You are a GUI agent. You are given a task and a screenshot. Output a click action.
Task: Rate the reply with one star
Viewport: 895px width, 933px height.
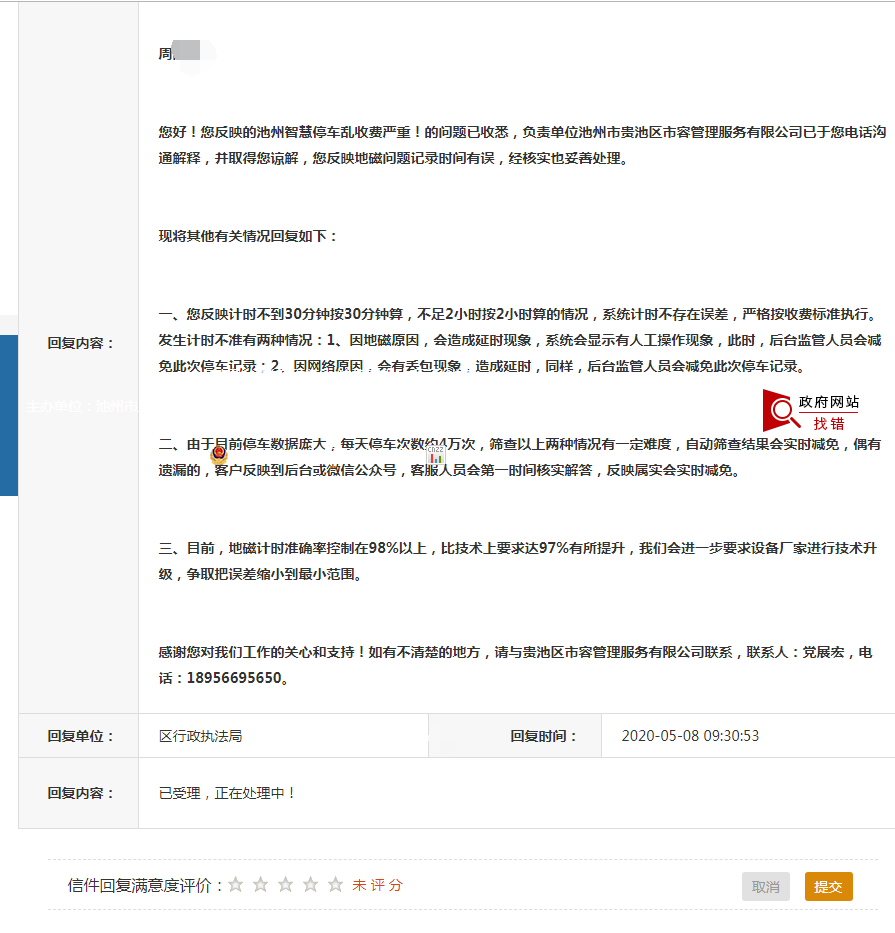[x=236, y=885]
